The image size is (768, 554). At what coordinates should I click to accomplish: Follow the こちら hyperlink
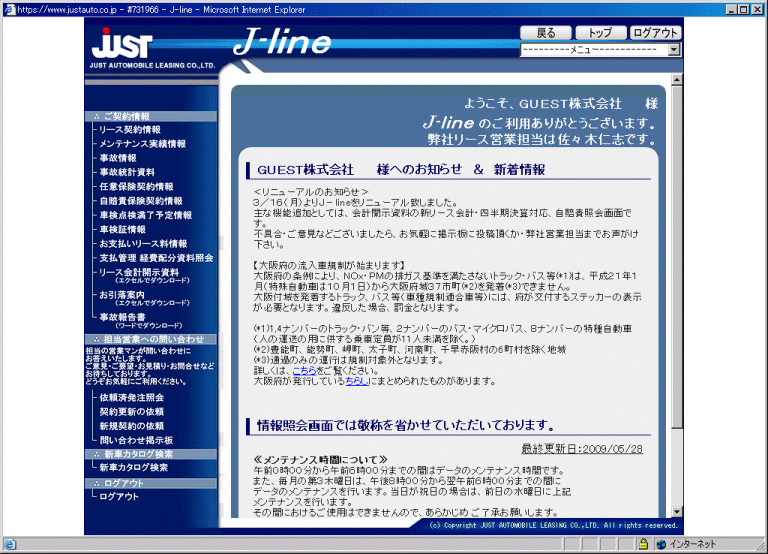pyautogui.click(x=304, y=371)
